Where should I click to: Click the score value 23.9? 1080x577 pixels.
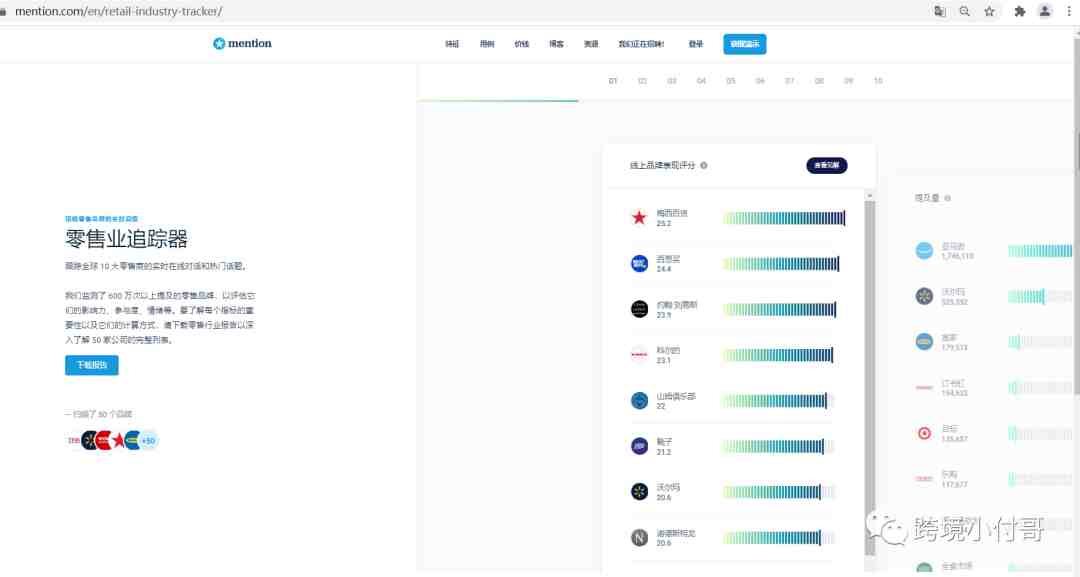663,315
